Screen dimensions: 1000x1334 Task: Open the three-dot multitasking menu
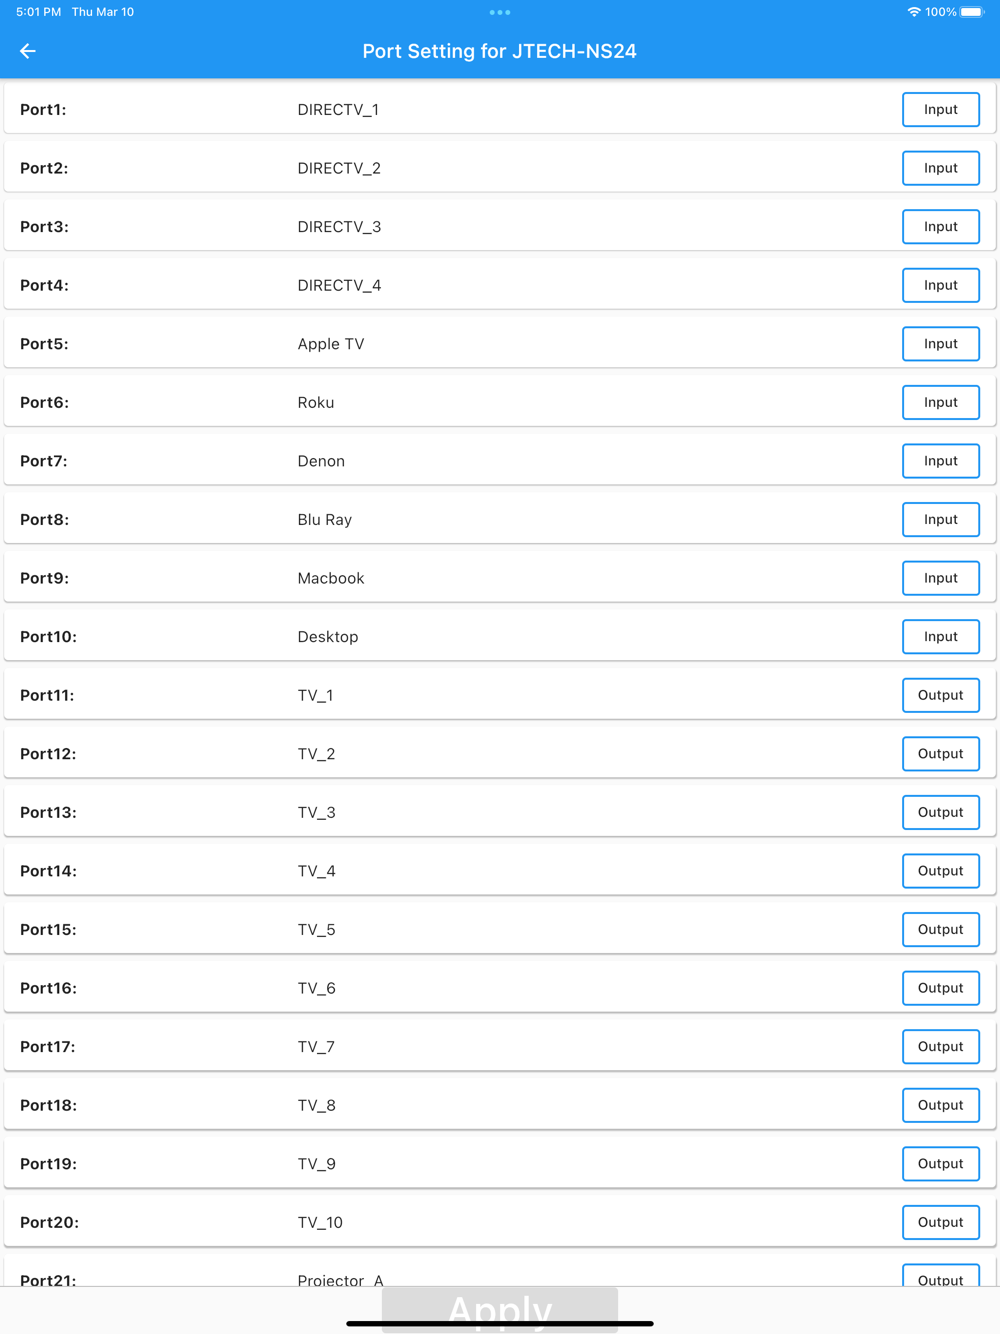(500, 12)
